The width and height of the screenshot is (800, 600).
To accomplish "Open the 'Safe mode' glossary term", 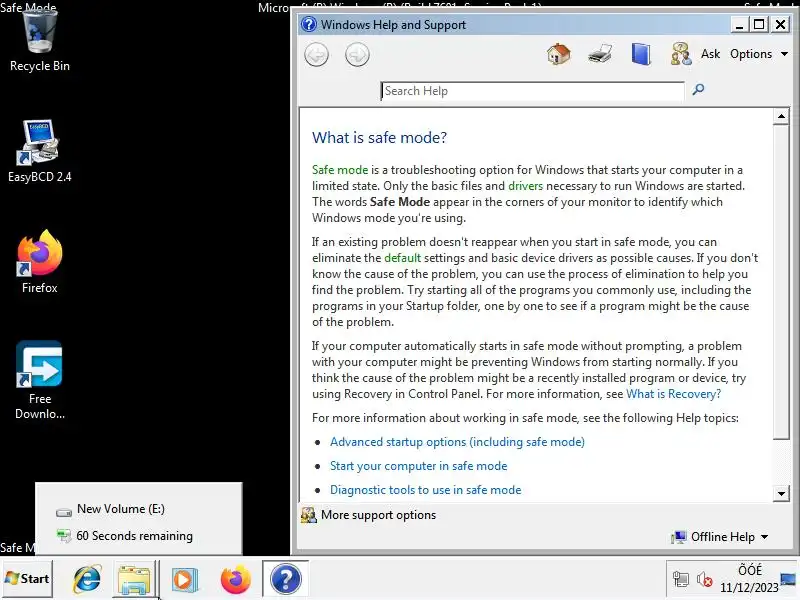I will [340, 169].
